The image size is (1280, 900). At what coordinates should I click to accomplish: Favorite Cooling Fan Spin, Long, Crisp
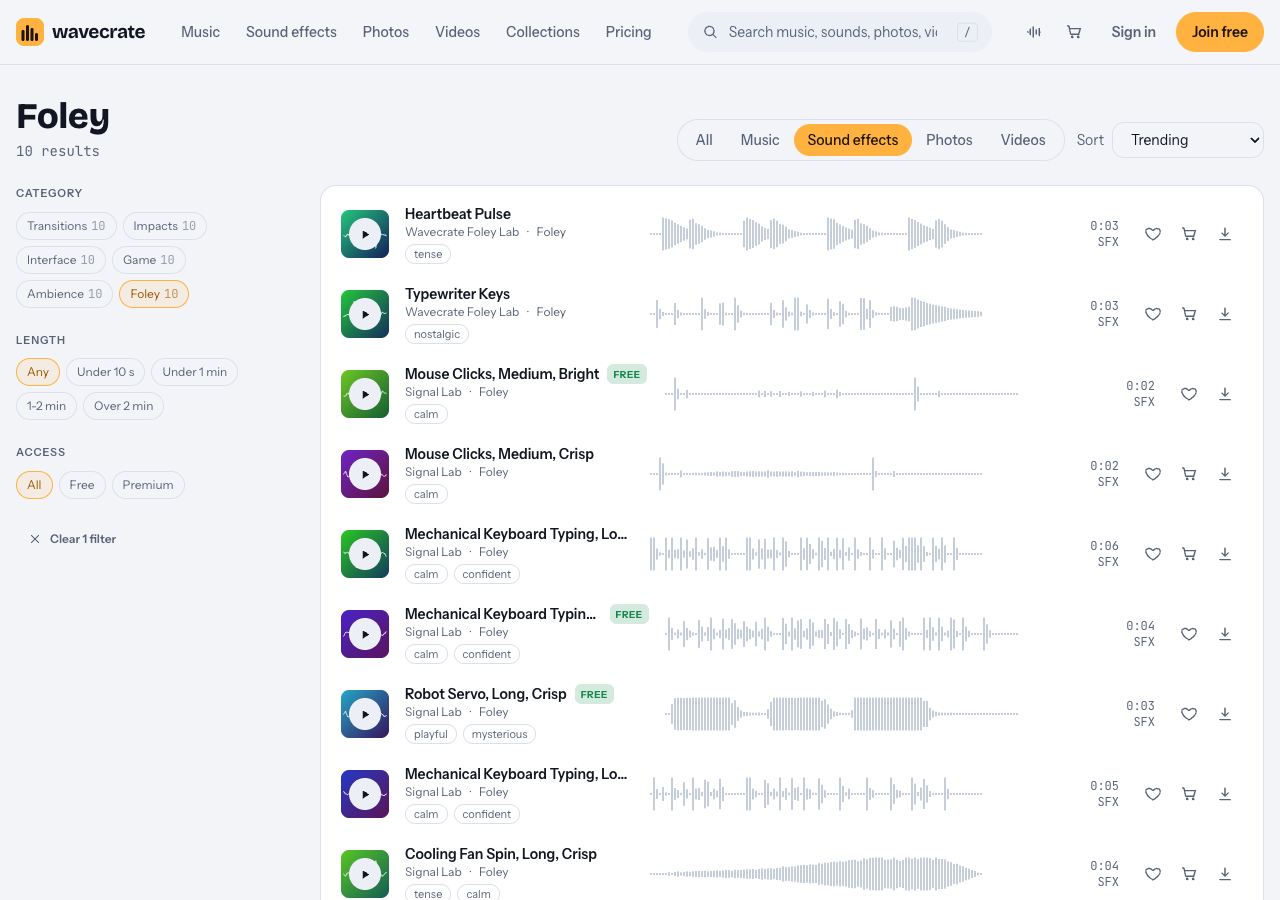[x=1153, y=874]
